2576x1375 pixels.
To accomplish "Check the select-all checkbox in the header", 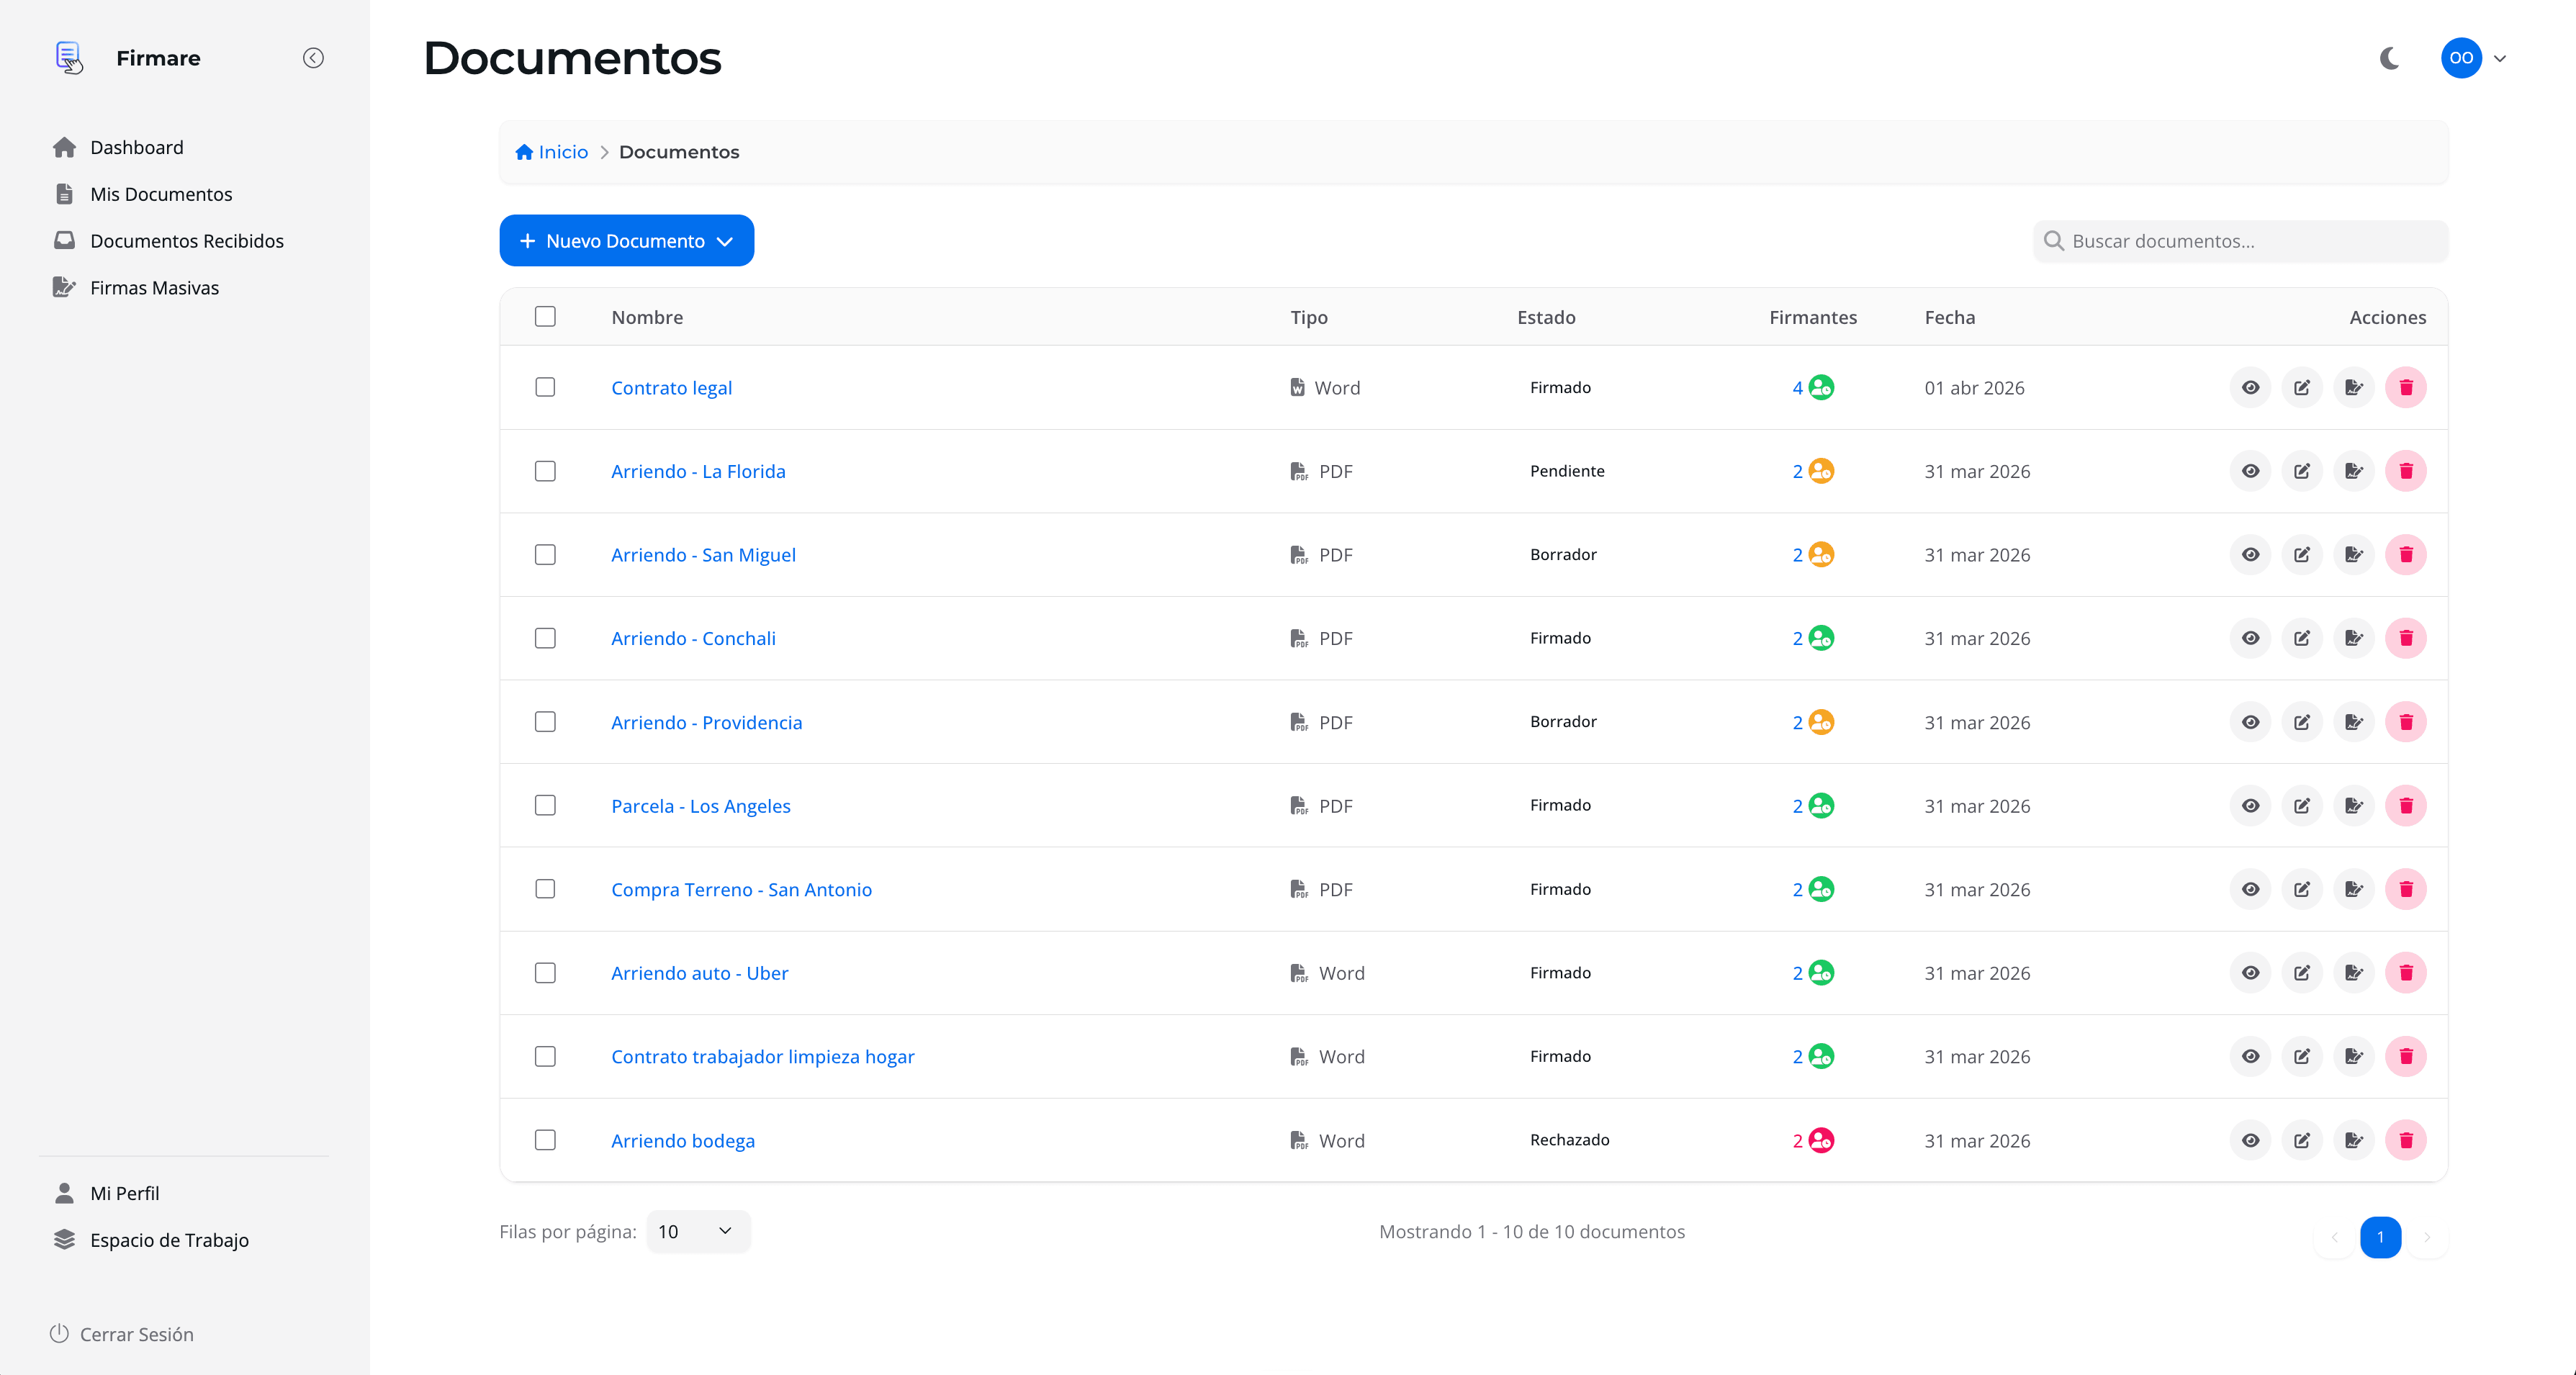I will (545, 316).
